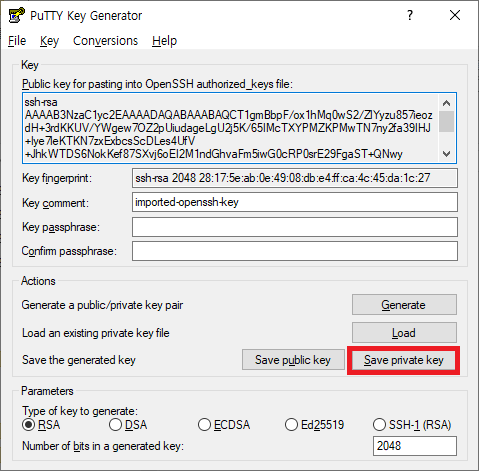Click 'Number of bits in a generated key:' label
The width and height of the screenshot is (479, 471).
[x=103, y=446]
